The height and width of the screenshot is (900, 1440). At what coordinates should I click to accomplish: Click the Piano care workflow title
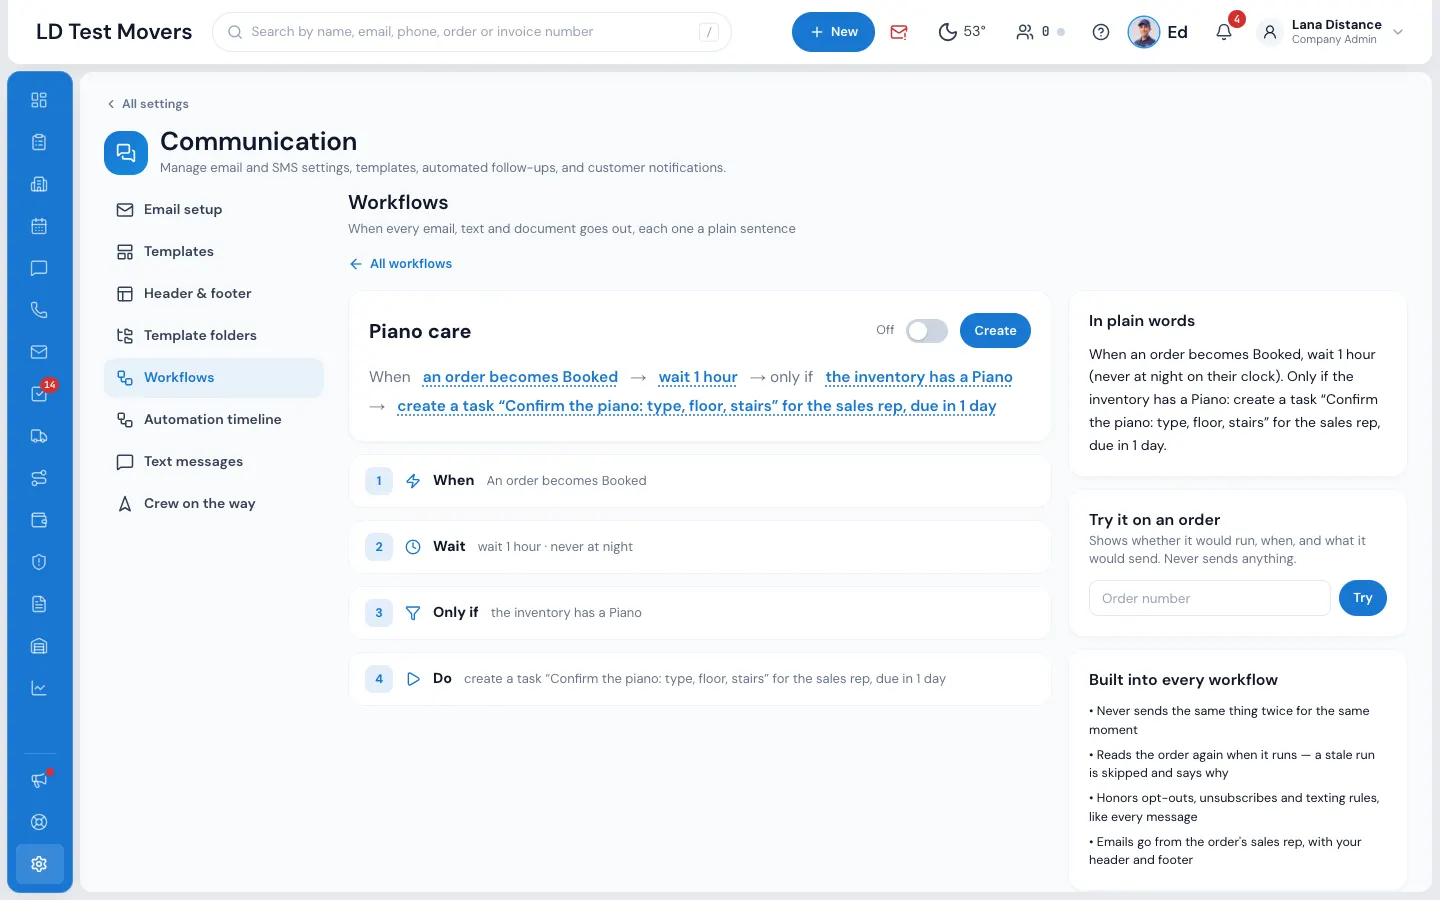[420, 332]
